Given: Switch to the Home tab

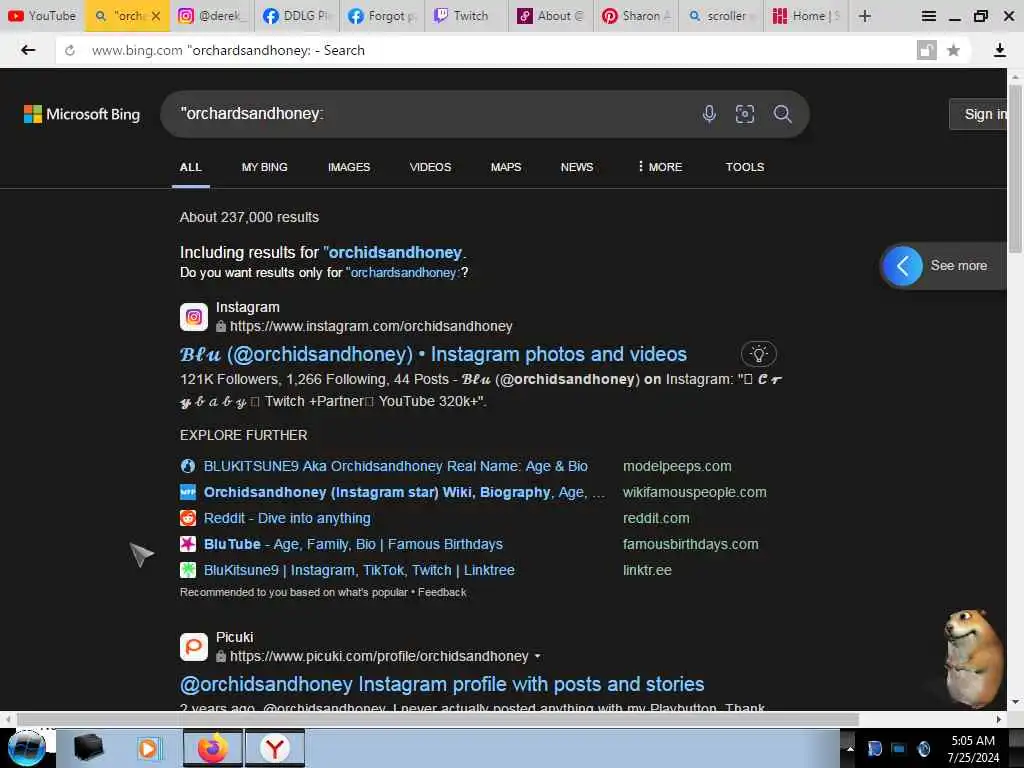Looking at the screenshot, I should pos(805,16).
